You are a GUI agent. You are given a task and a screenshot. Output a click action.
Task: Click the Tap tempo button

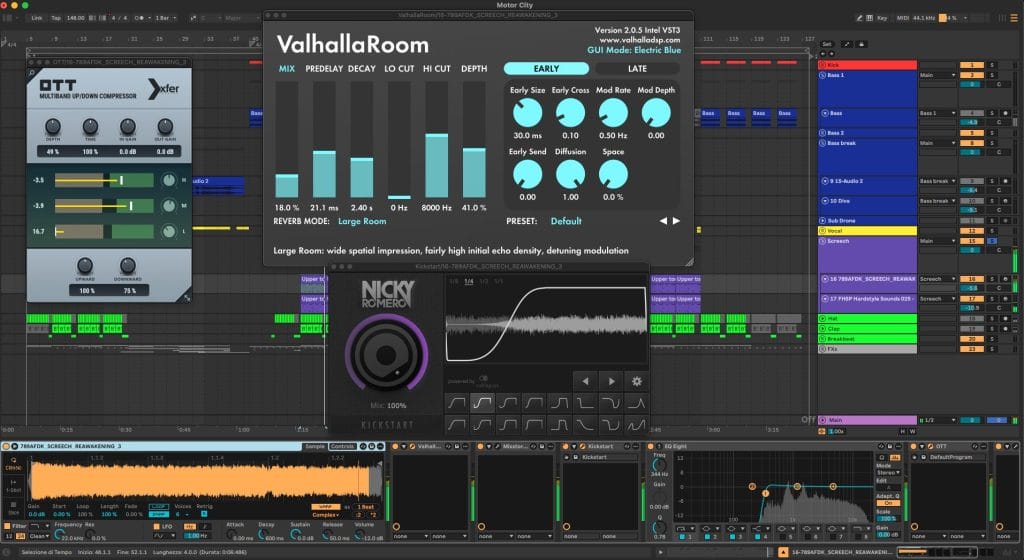click(56, 18)
